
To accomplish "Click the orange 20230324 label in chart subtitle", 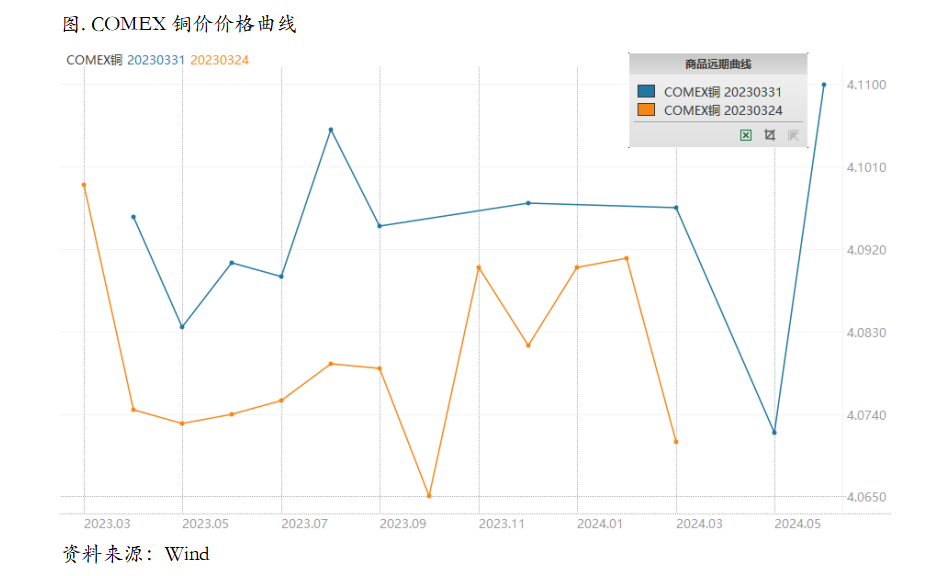I will click(219, 60).
